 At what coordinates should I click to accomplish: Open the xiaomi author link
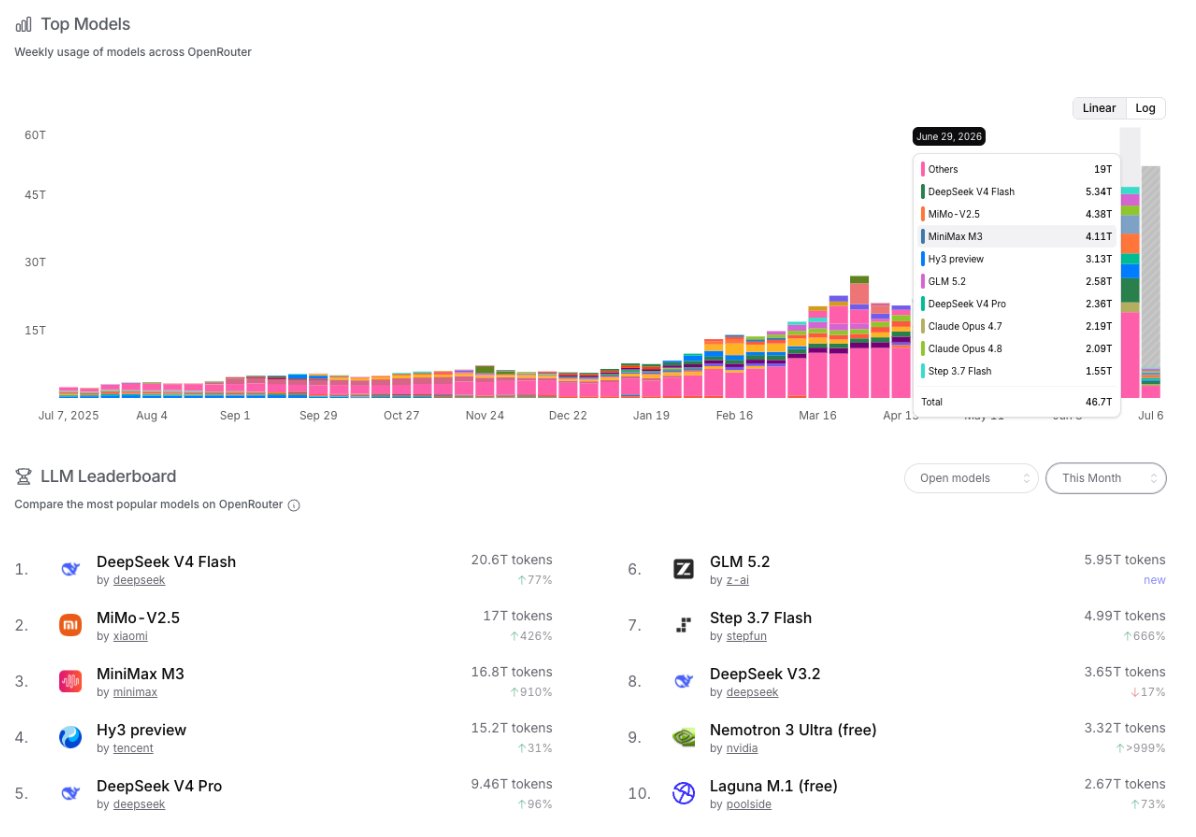click(130, 636)
